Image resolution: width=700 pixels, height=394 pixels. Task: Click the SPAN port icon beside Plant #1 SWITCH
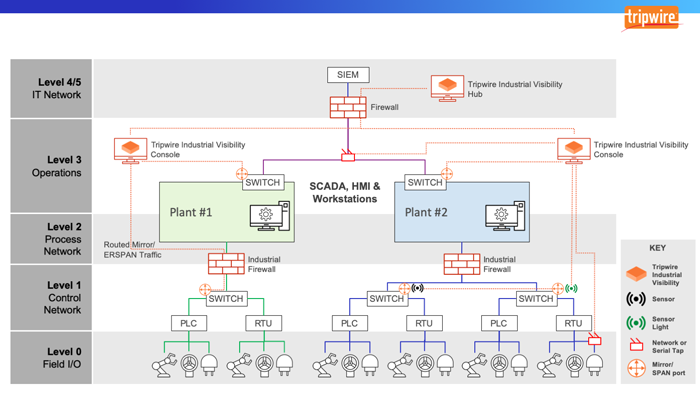tap(242, 174)
